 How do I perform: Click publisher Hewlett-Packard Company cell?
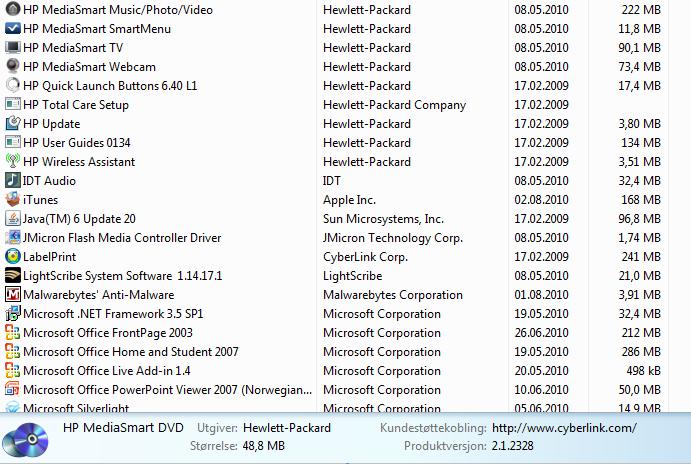point(394,104)
